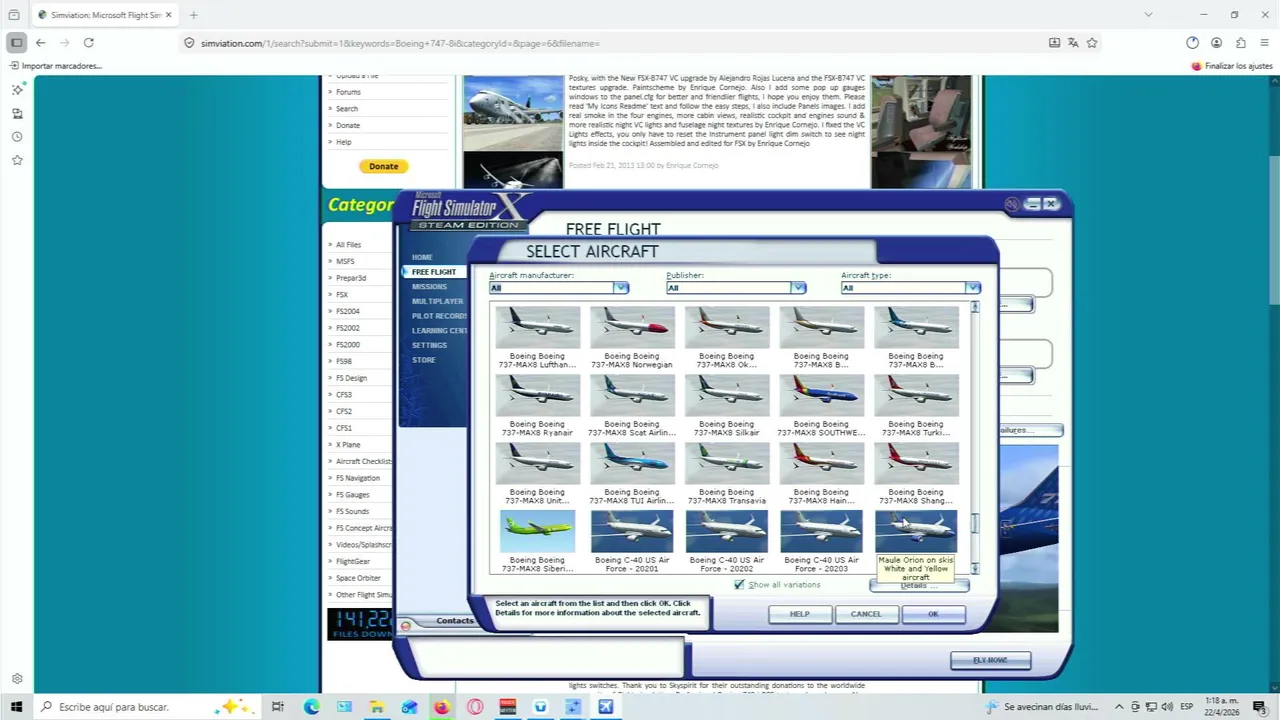This screenshot has height=720, width=1280.
Task: Select the Boeing 737-MAX8 TUI Airlines aircraft
Action: click(x=632, y=463)
